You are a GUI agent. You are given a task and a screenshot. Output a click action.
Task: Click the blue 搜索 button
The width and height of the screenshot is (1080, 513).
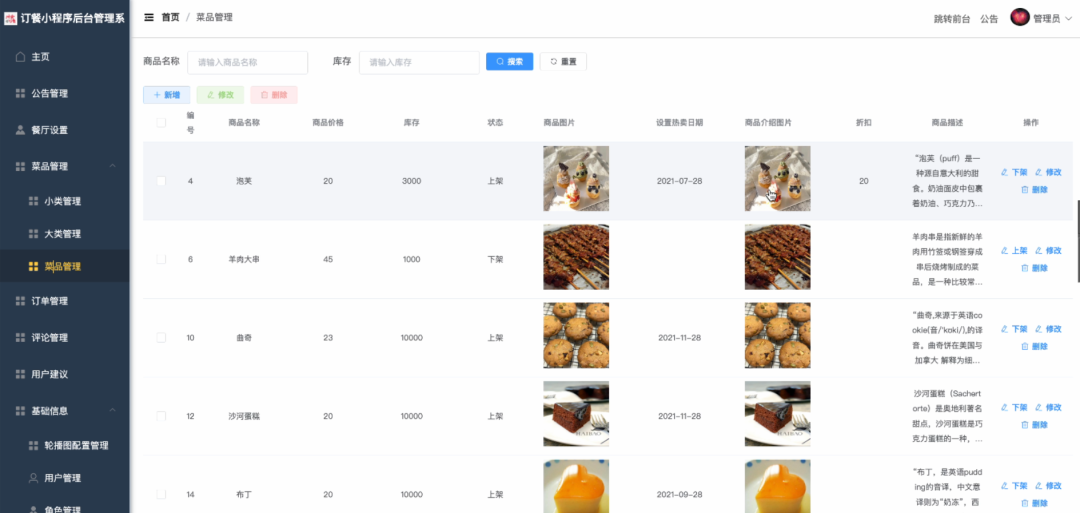510,61
